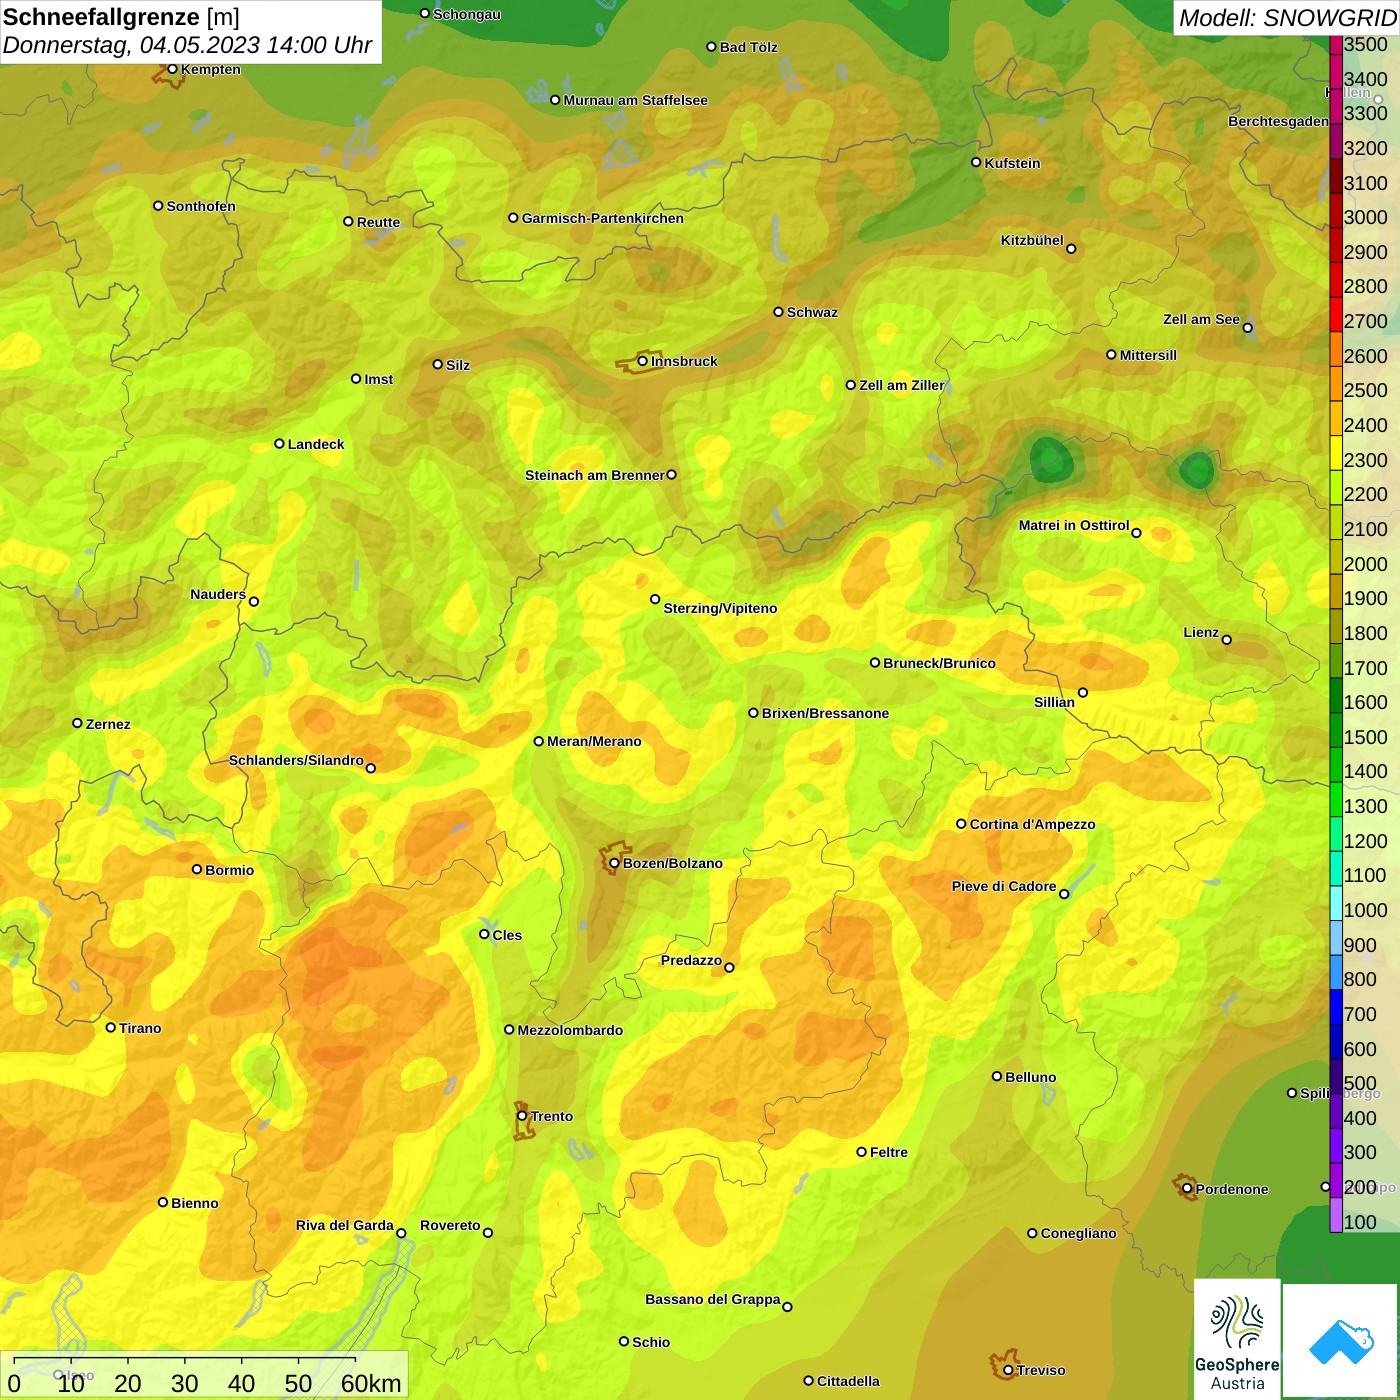
Task: Click the Kempten label
Action: coord(211,69)
